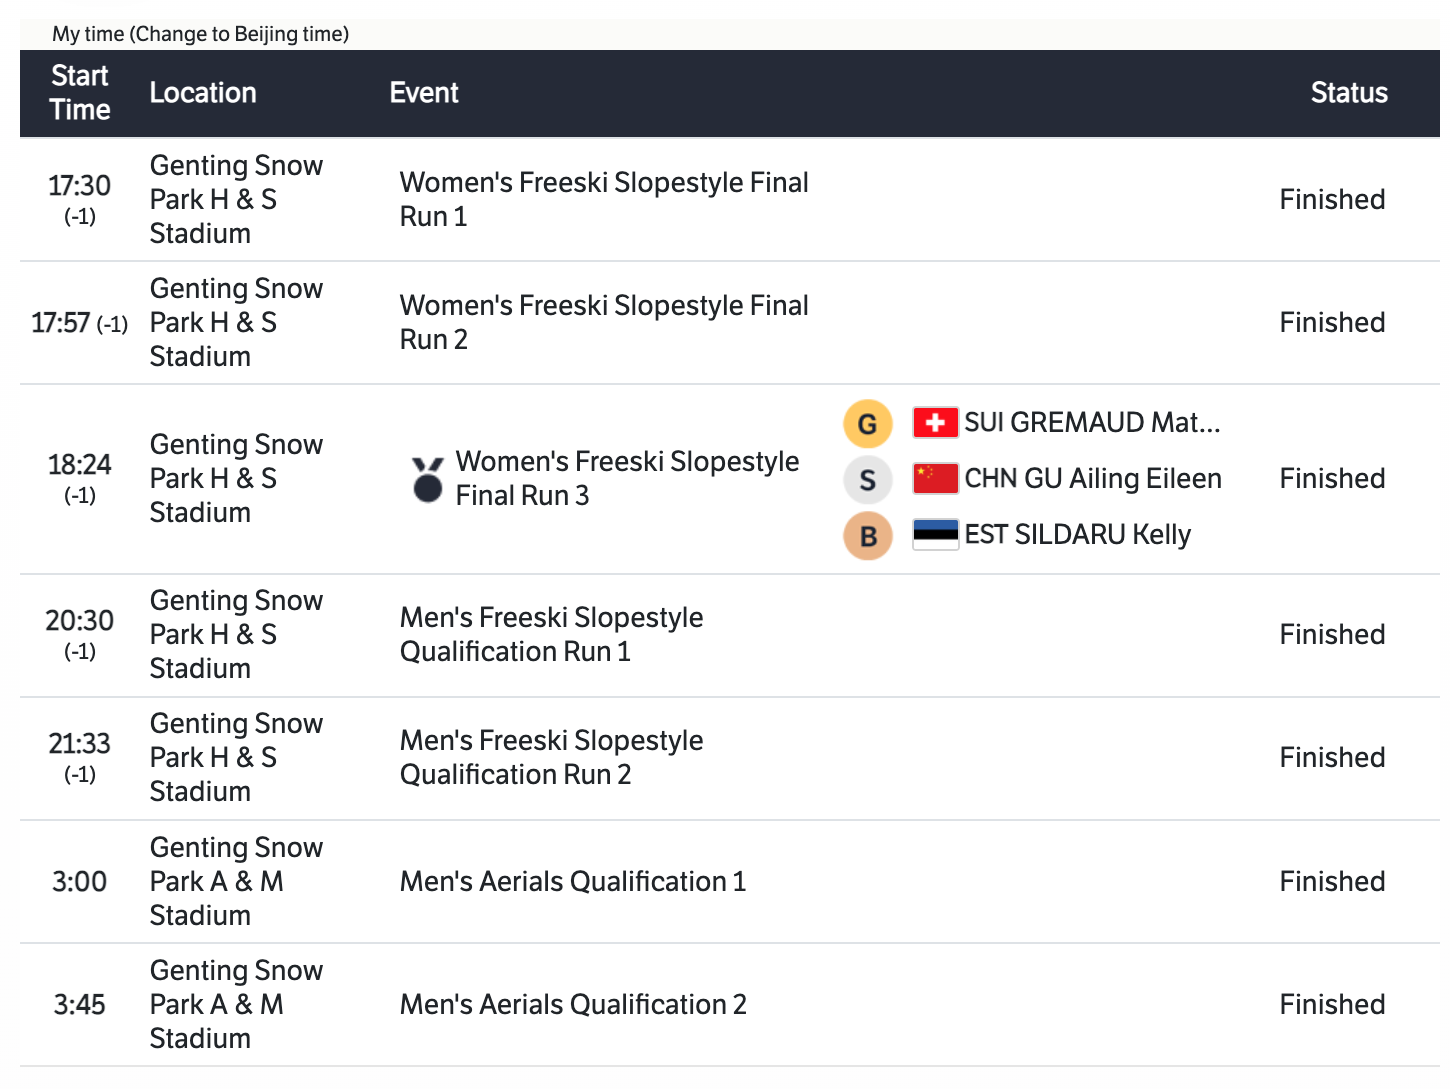Open Women's Freeski Slopestyle Final Run 1
This screenshot has height=1089, width=1450.
click(x=604, y=199)
